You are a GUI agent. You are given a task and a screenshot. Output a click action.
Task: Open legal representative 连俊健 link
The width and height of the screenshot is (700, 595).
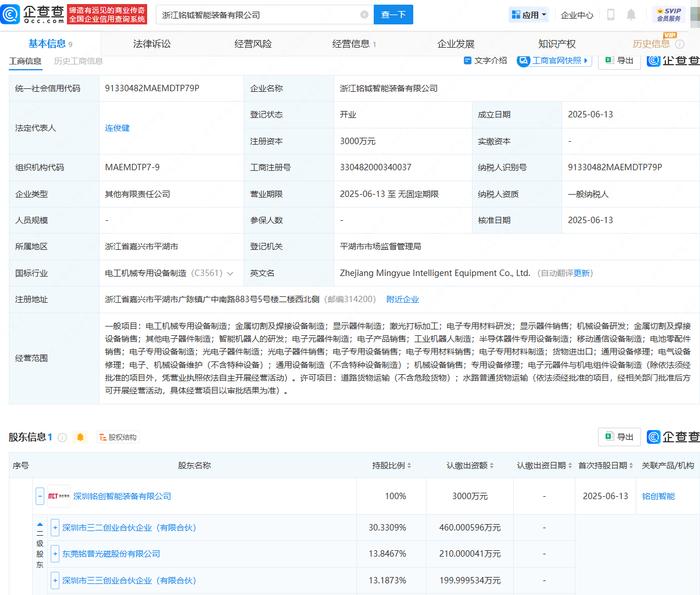tap(117, 128)
